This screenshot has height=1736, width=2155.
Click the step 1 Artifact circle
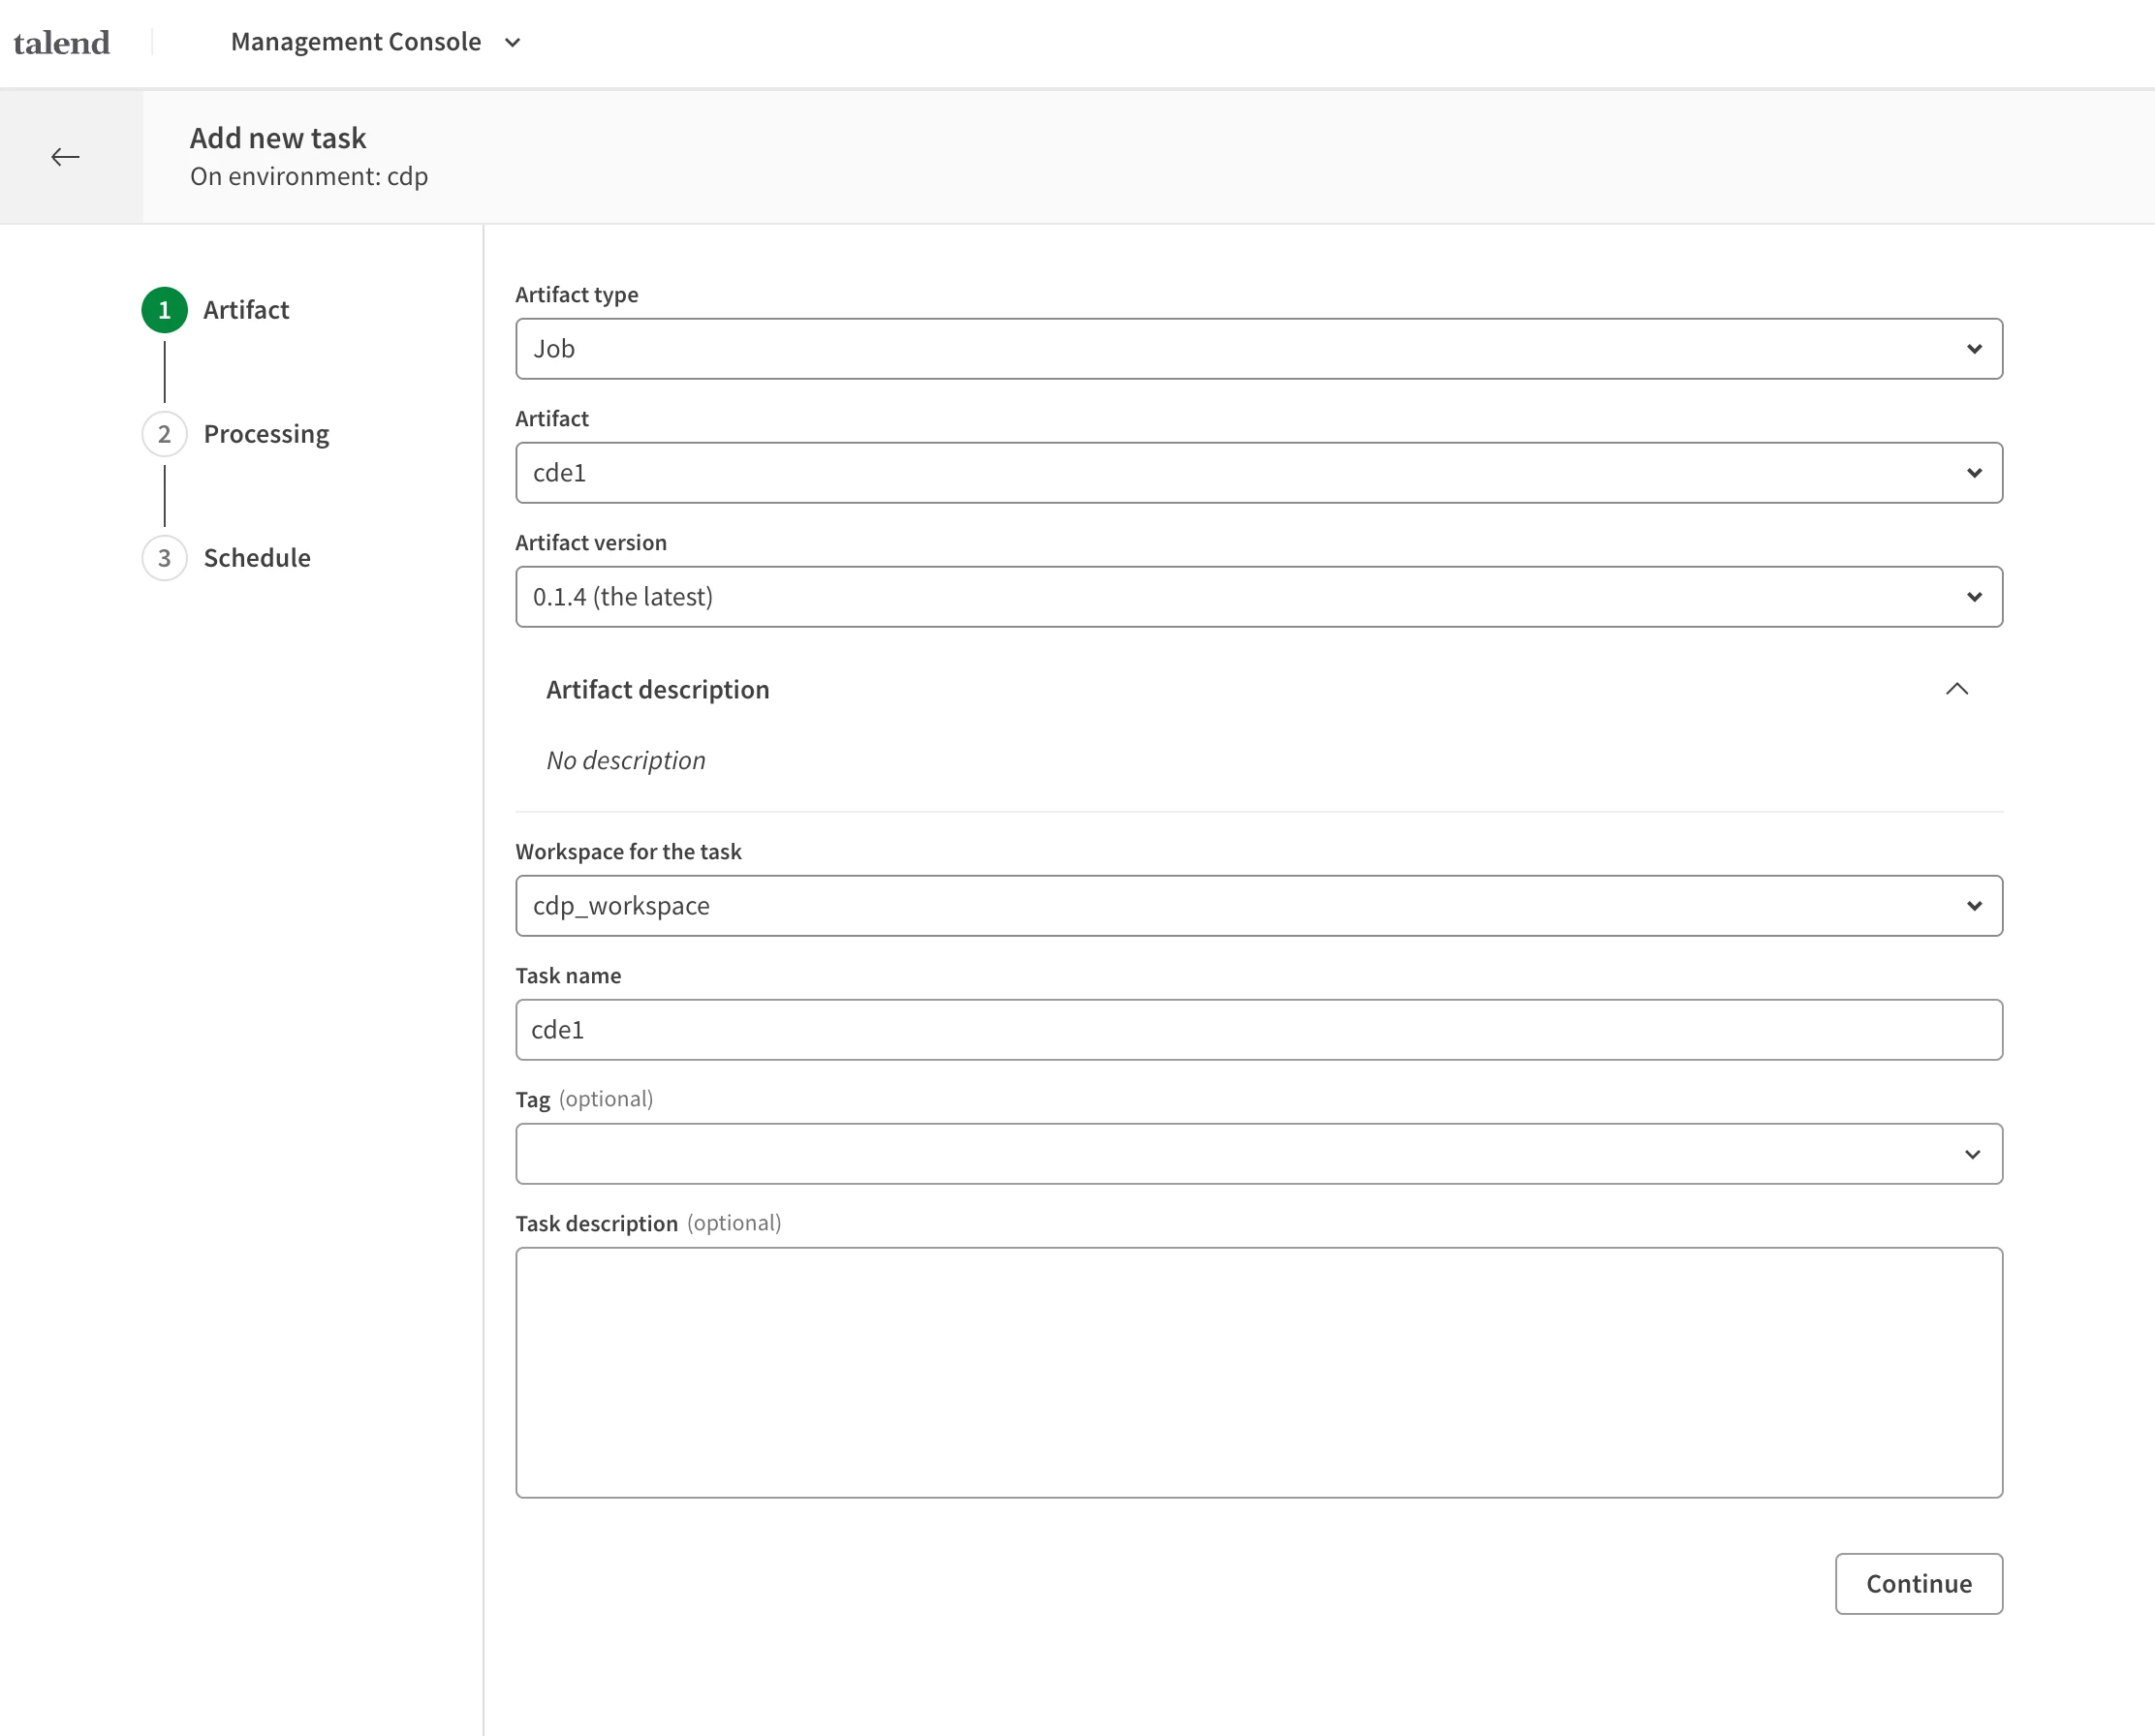pyautogui.click(x=165, y=310)
